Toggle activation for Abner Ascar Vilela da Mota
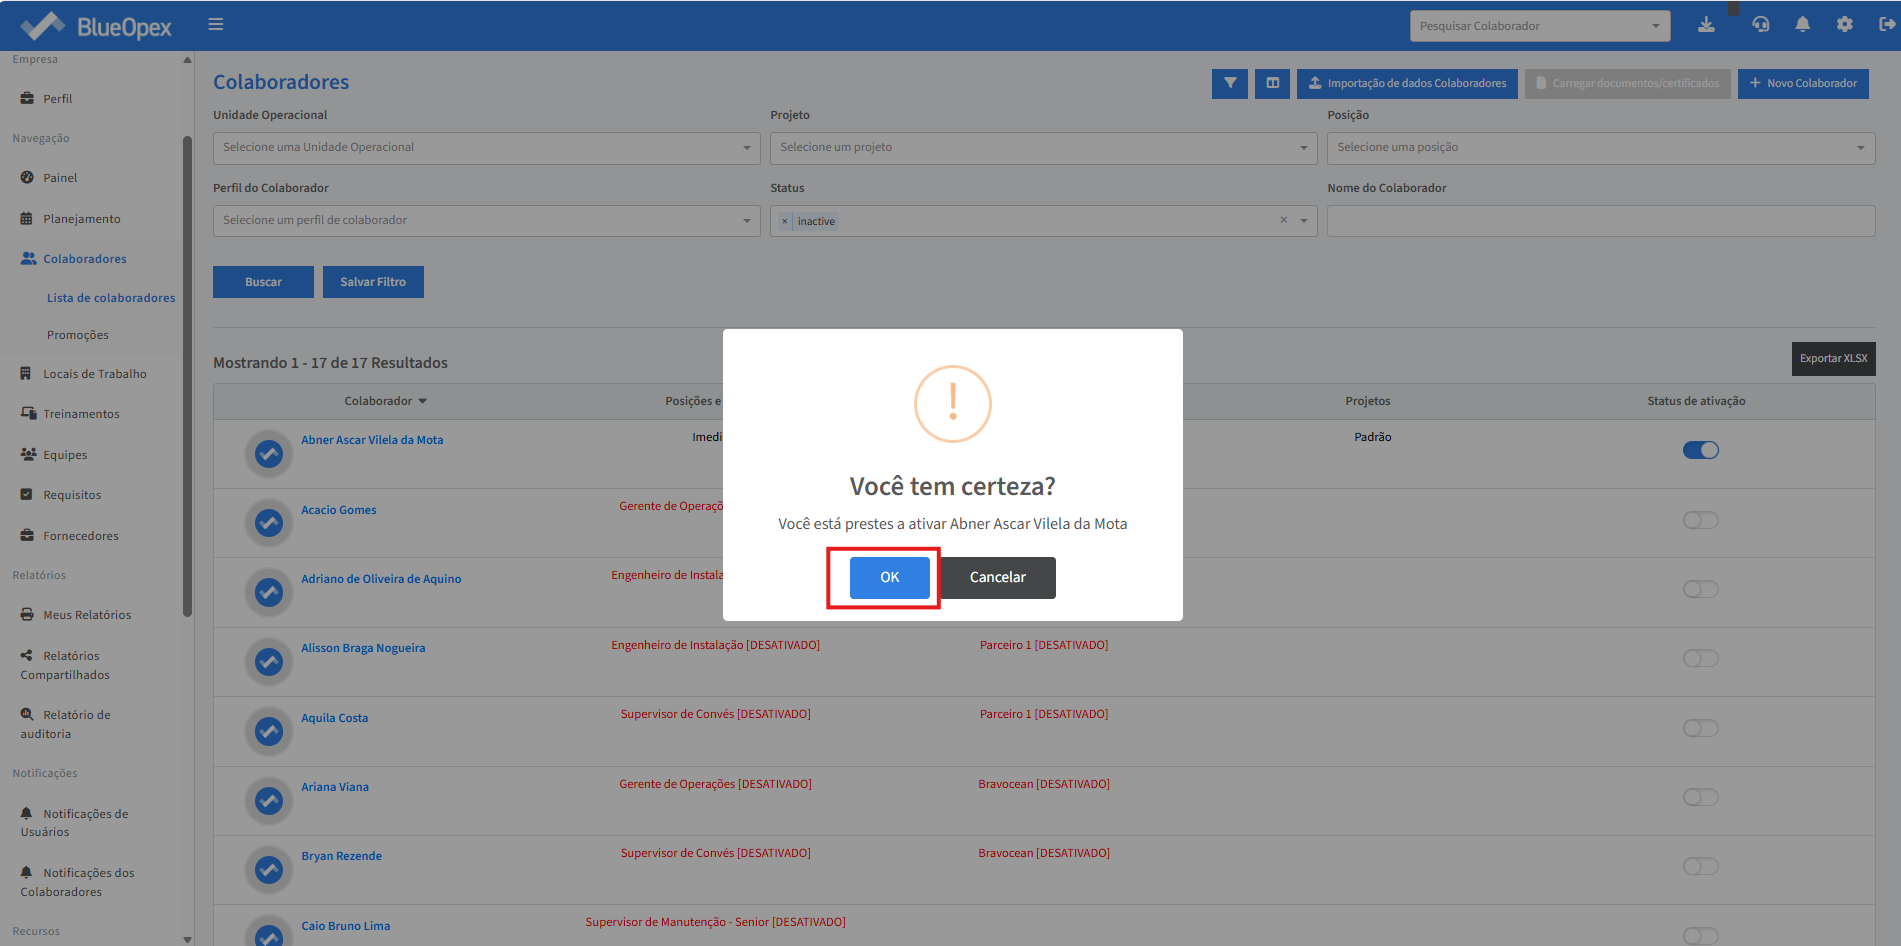 pyautogui.click(x=1700, y=450)
